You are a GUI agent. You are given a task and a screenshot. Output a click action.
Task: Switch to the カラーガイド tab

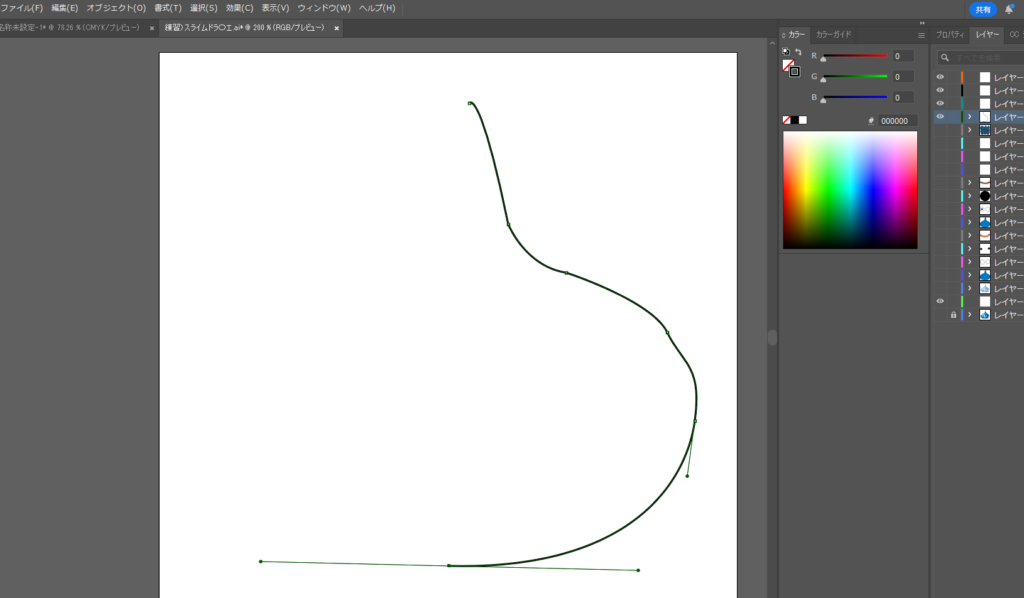pyautogui.click(x=833, y=35)
